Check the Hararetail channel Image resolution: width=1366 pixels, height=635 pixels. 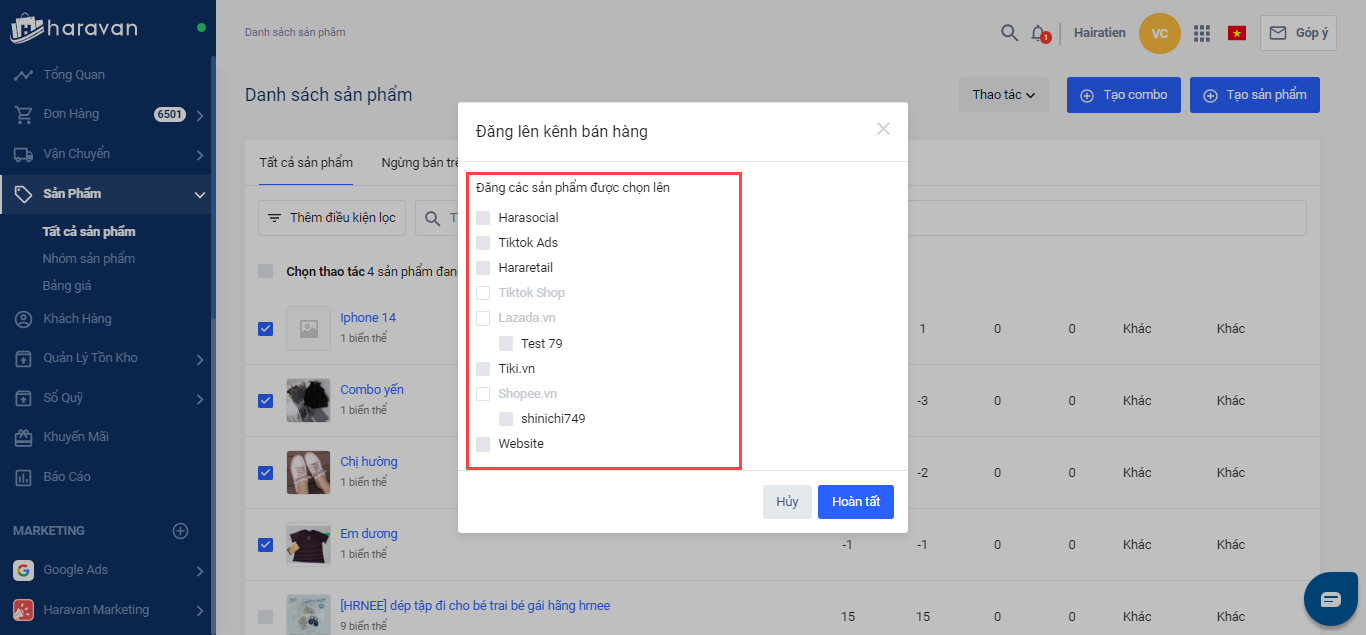(x=483, y=268)
